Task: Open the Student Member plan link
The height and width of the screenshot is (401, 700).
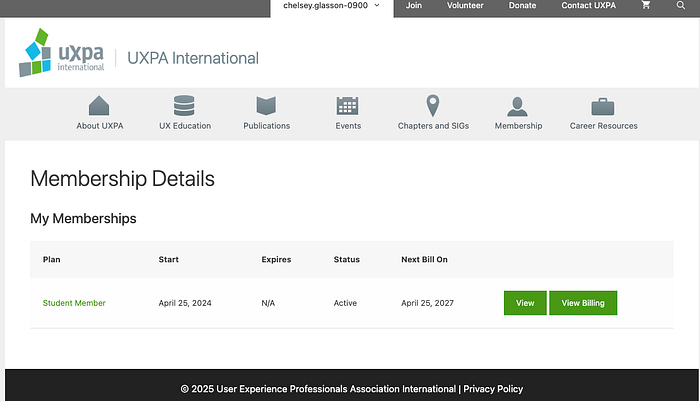Action: click(74, 303)
